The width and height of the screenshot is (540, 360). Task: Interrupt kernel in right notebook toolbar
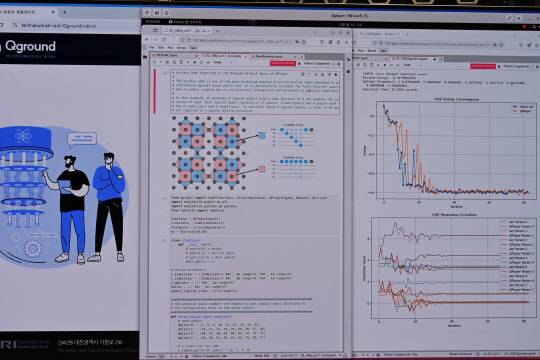click(x=385, y=65)
